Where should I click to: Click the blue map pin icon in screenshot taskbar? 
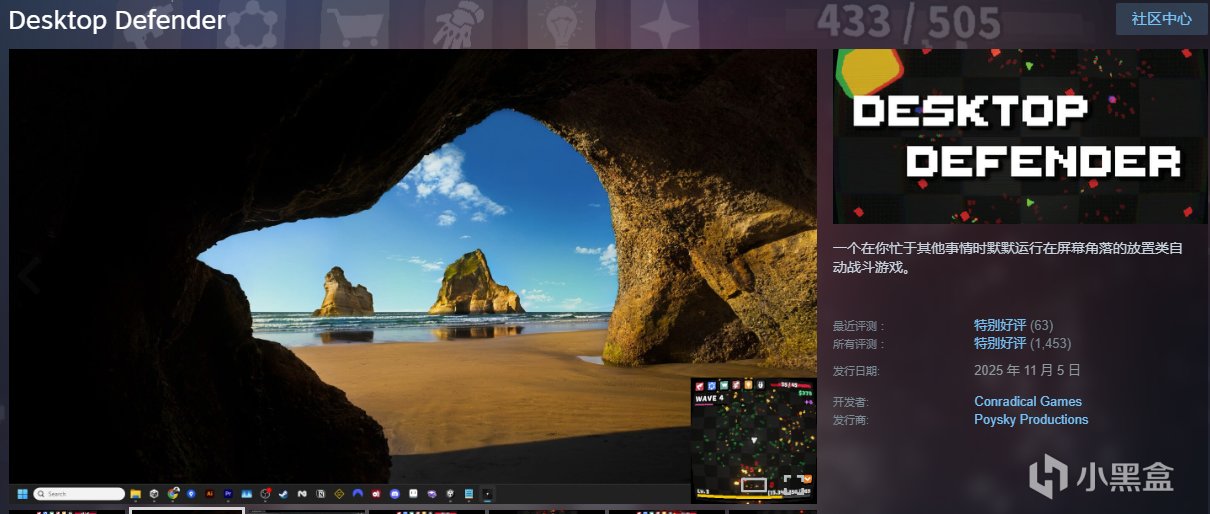click(x=191, y=494)
